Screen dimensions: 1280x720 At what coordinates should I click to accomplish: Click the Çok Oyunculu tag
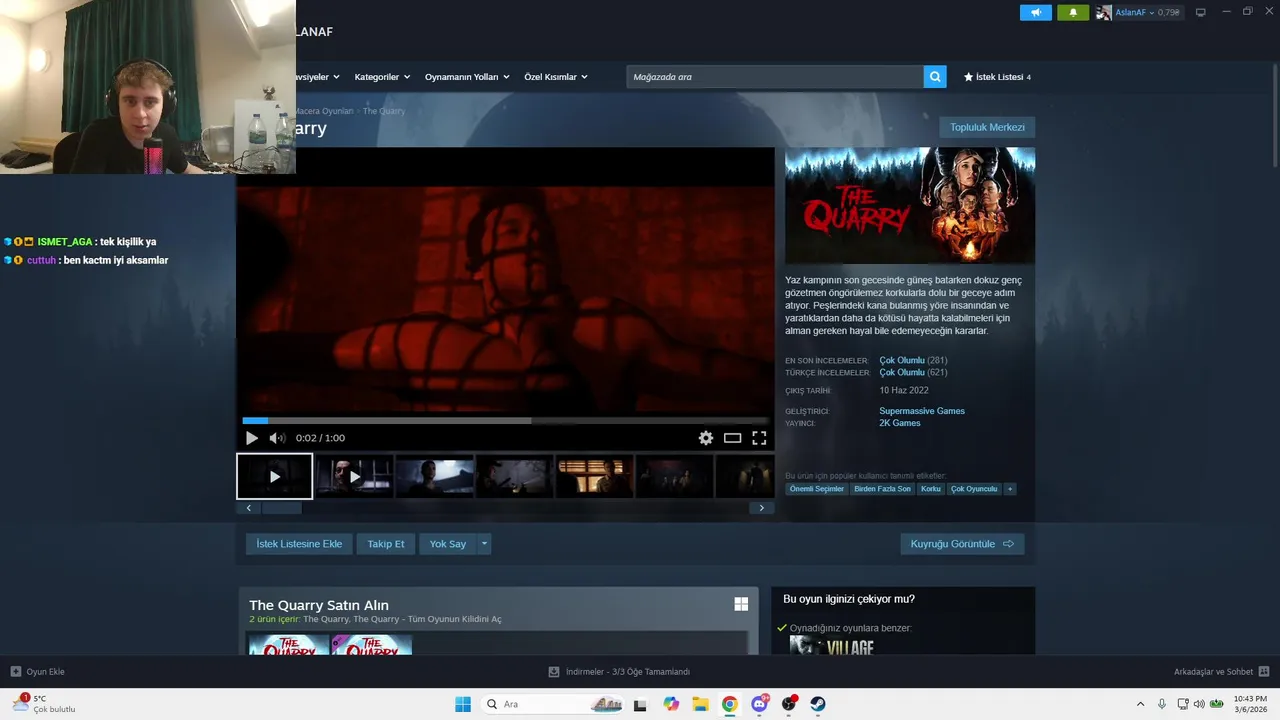(x=974, y=489)
